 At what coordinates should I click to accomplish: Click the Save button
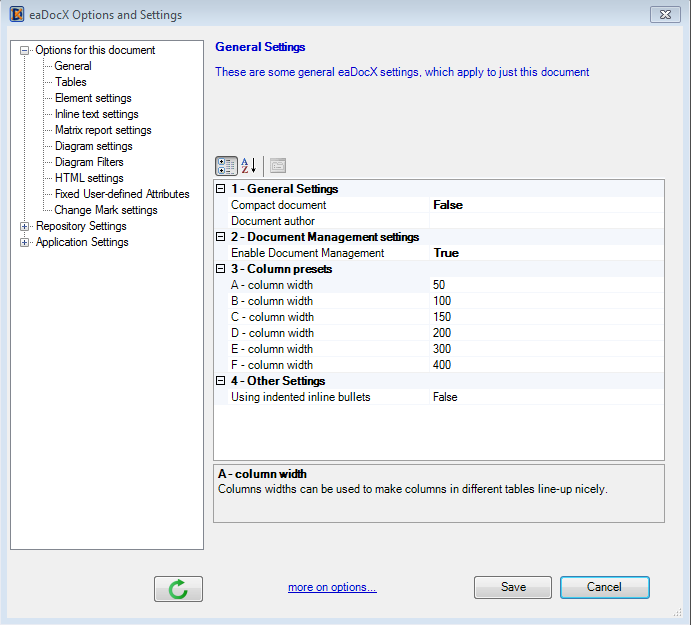click(x=513, y=587)
